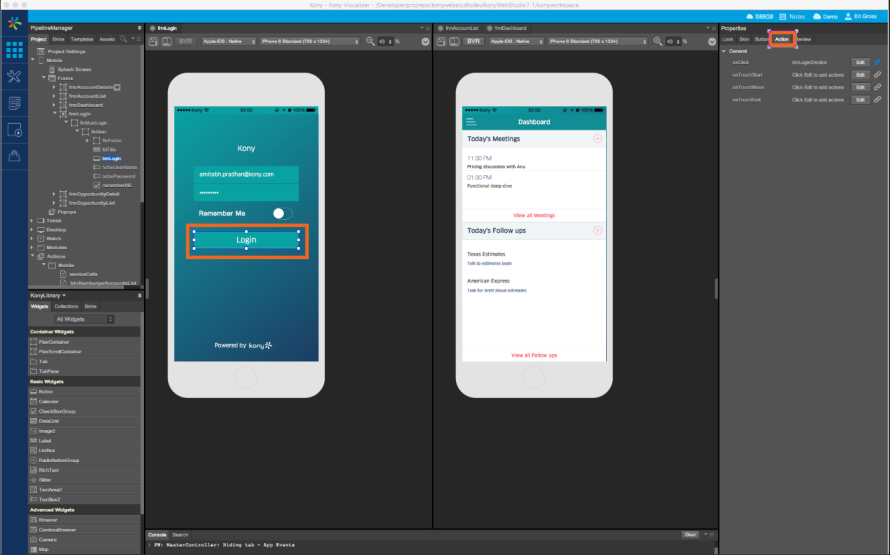Click the link icon for onTouchEnd action
Image resolution: width=890 pixels, height=555 pixels.
click(x=878, y=100)
